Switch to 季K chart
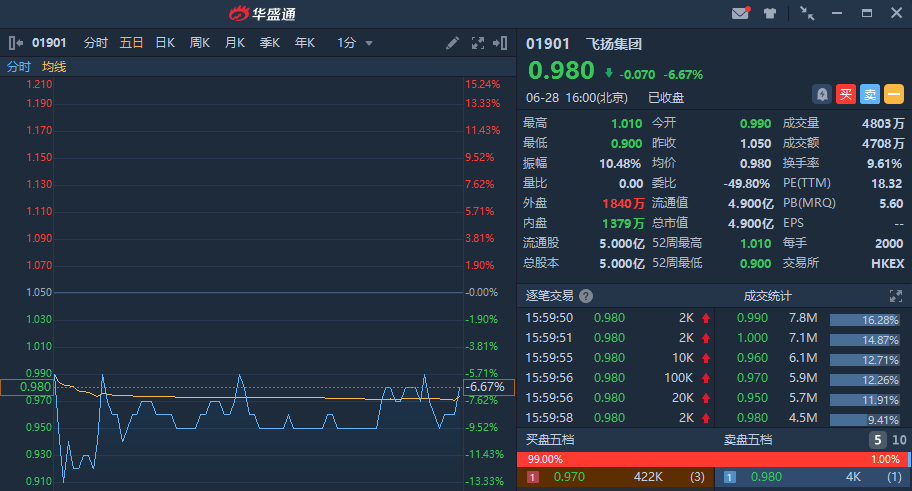The height and width of the screenshot is (491, 912). [270, 43]
